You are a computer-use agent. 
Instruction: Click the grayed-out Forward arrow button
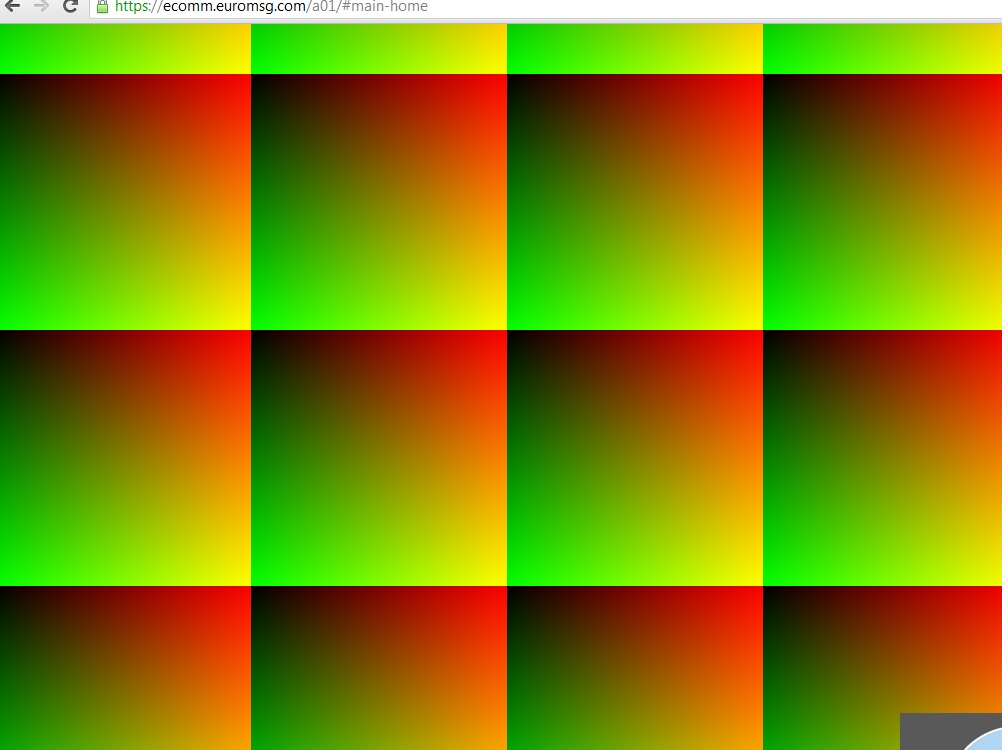pyautogui.click(x=41, y=7)
